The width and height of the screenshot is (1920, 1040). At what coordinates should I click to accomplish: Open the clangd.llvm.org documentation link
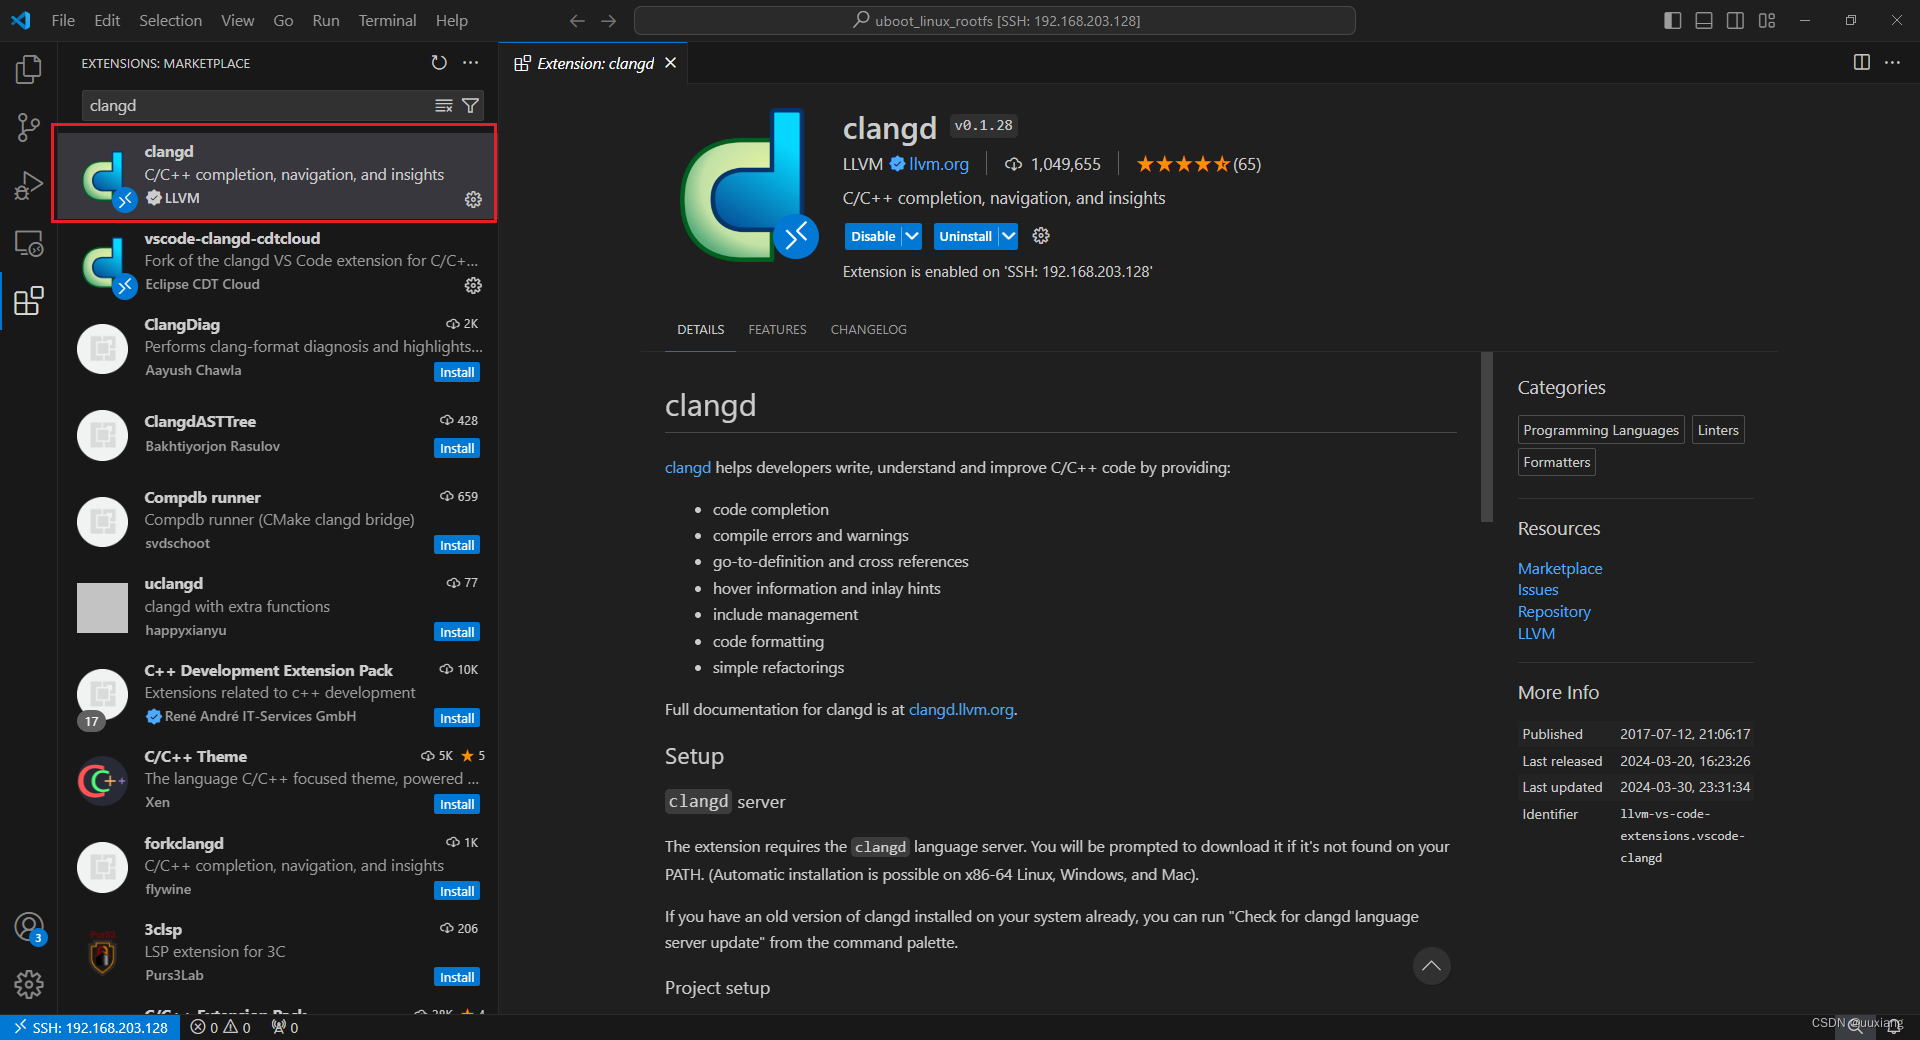point(961,709)
